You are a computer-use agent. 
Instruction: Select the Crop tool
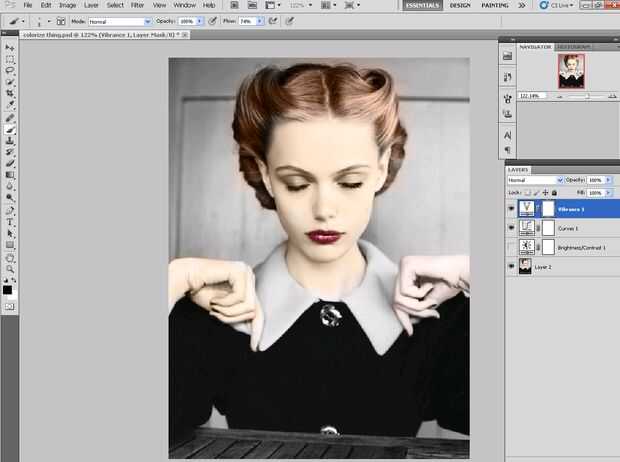(x=9, y=94)
